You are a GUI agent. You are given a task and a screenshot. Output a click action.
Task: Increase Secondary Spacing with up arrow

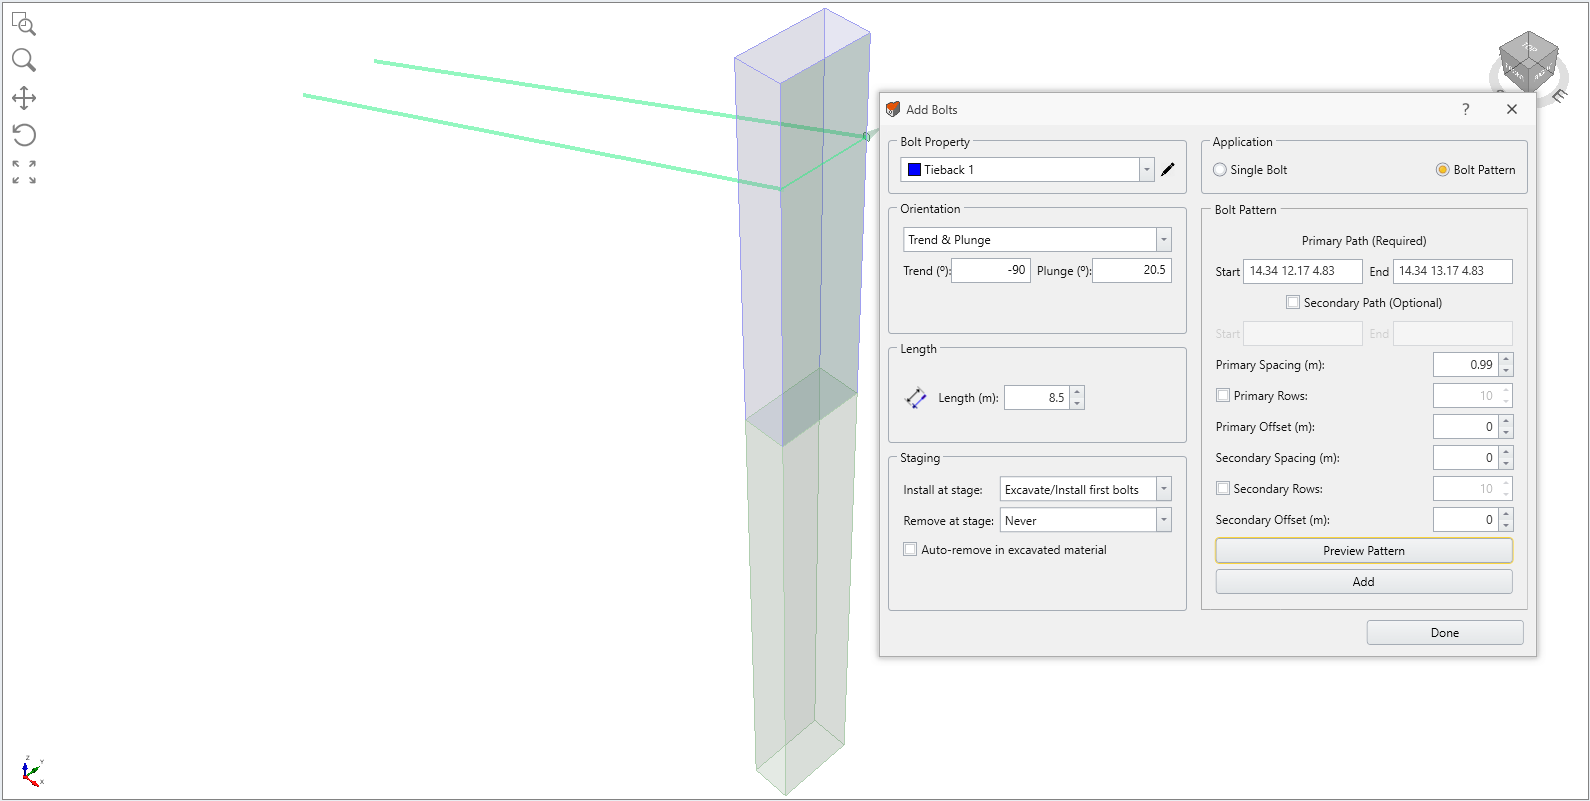tap(1506, 452)
